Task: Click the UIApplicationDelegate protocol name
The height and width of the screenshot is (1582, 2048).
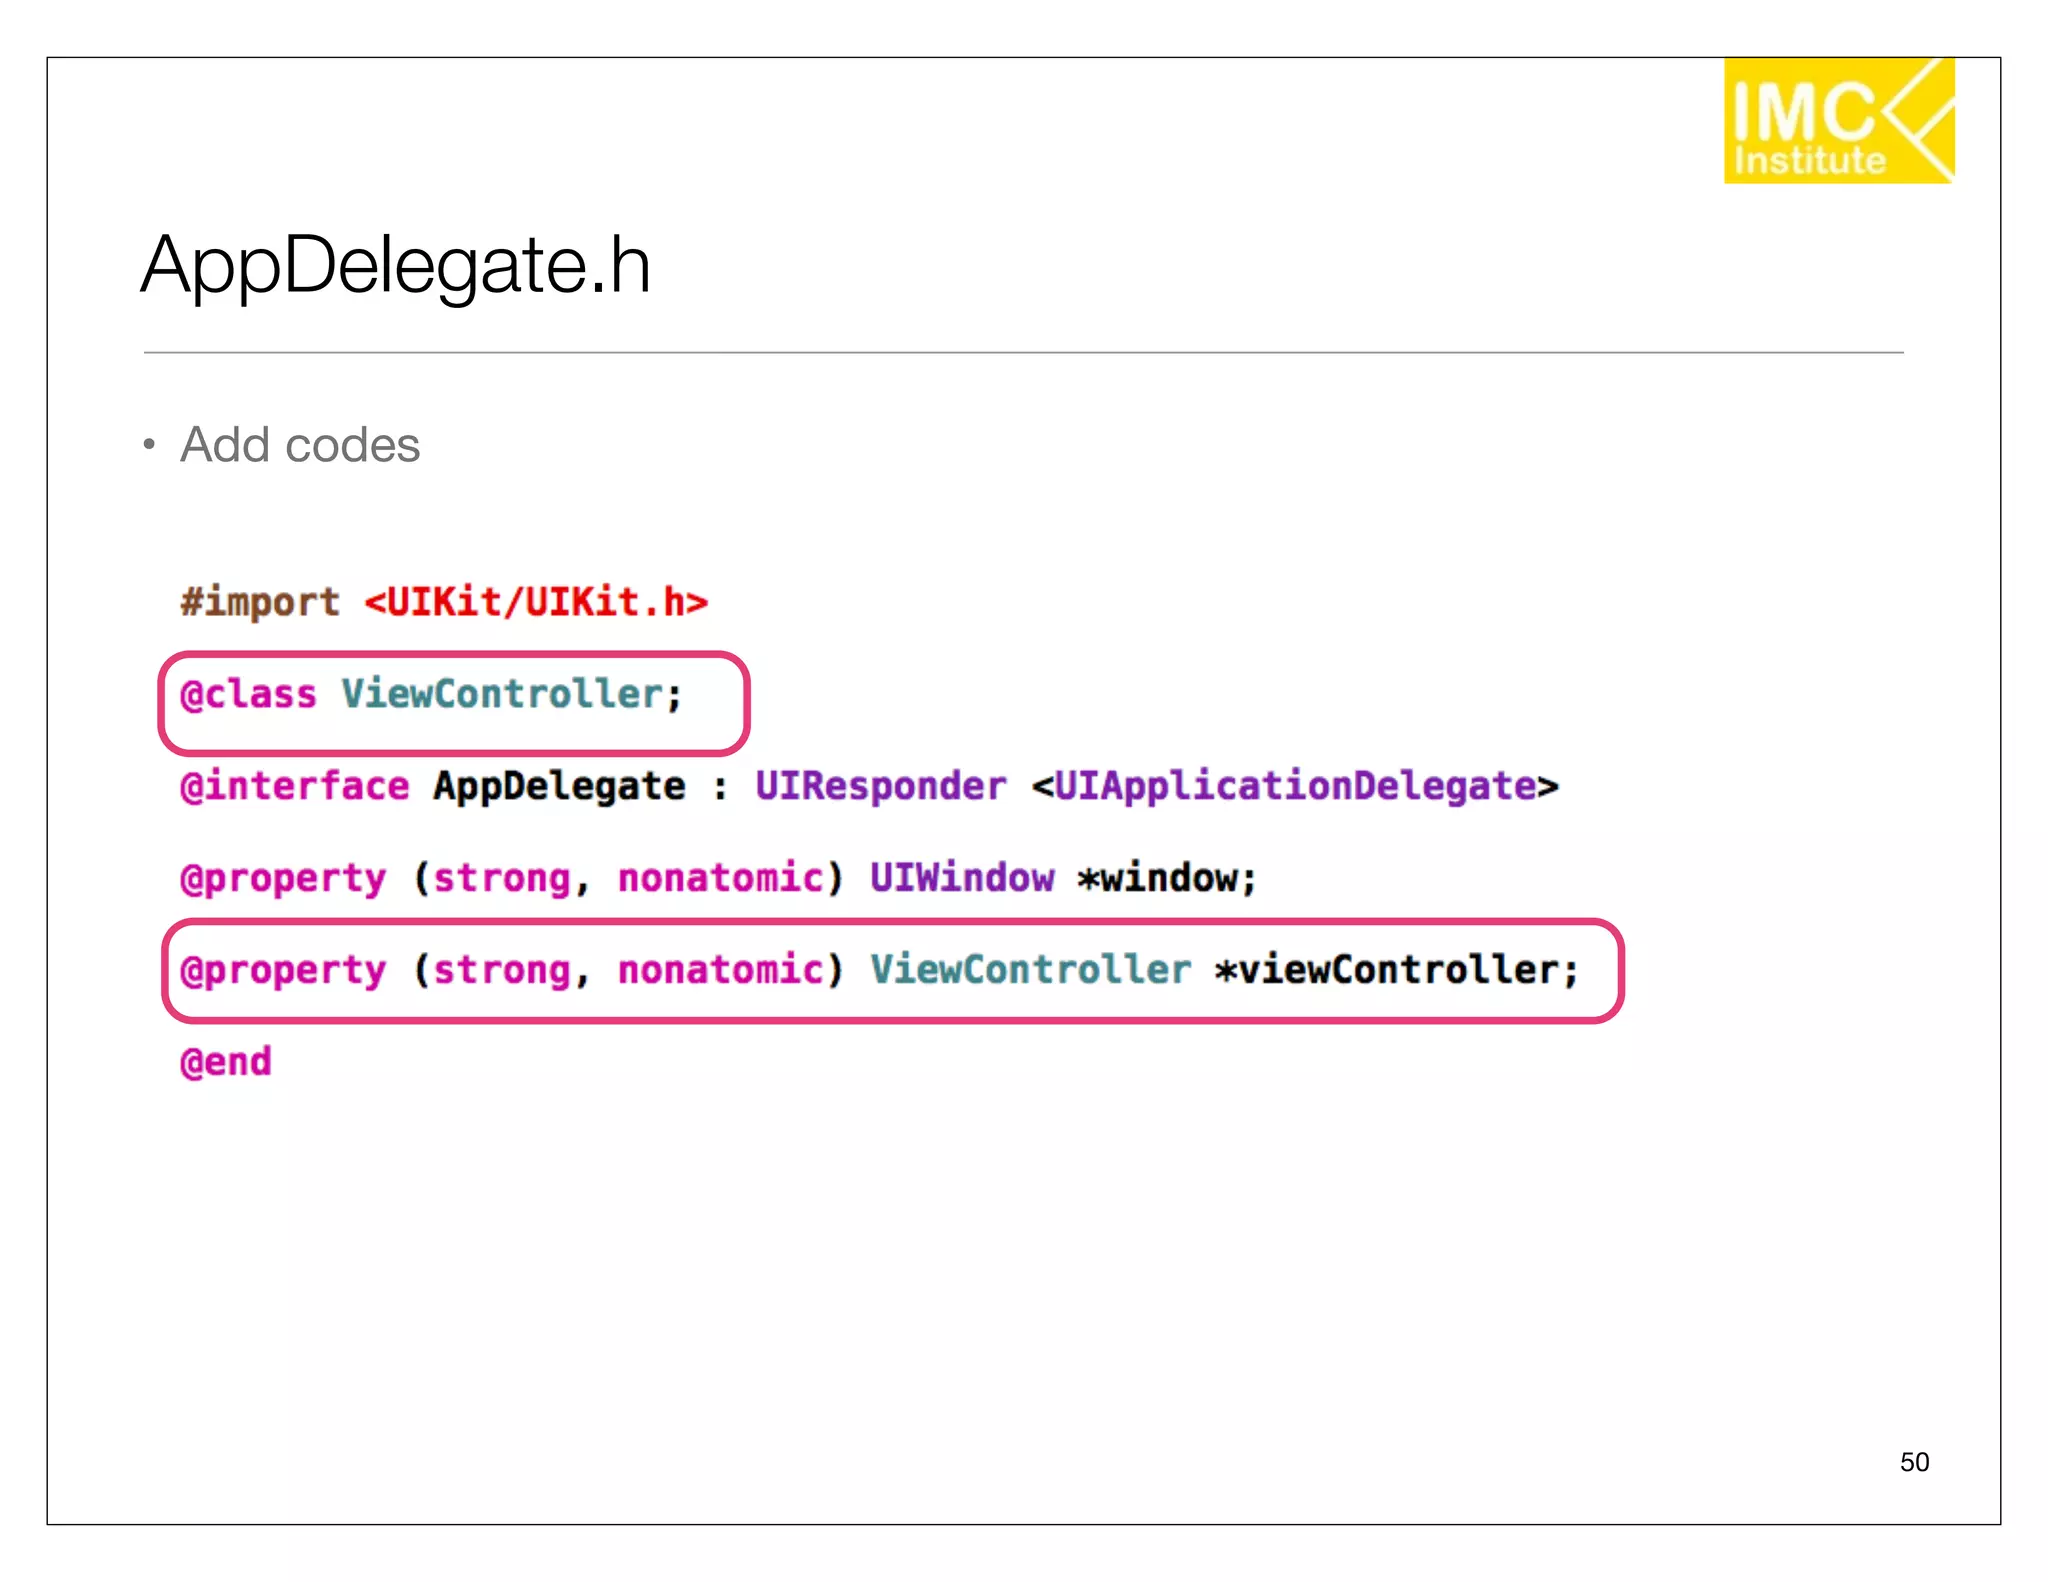Action: click(x=1296, y=786)
